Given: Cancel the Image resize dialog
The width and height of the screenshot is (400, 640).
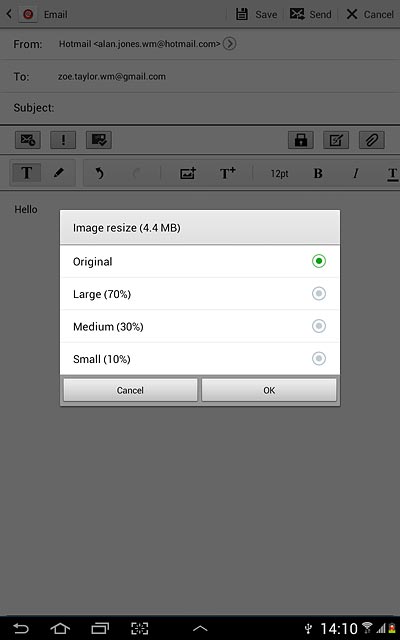Looking at the screenshot, I should (130, 390).
